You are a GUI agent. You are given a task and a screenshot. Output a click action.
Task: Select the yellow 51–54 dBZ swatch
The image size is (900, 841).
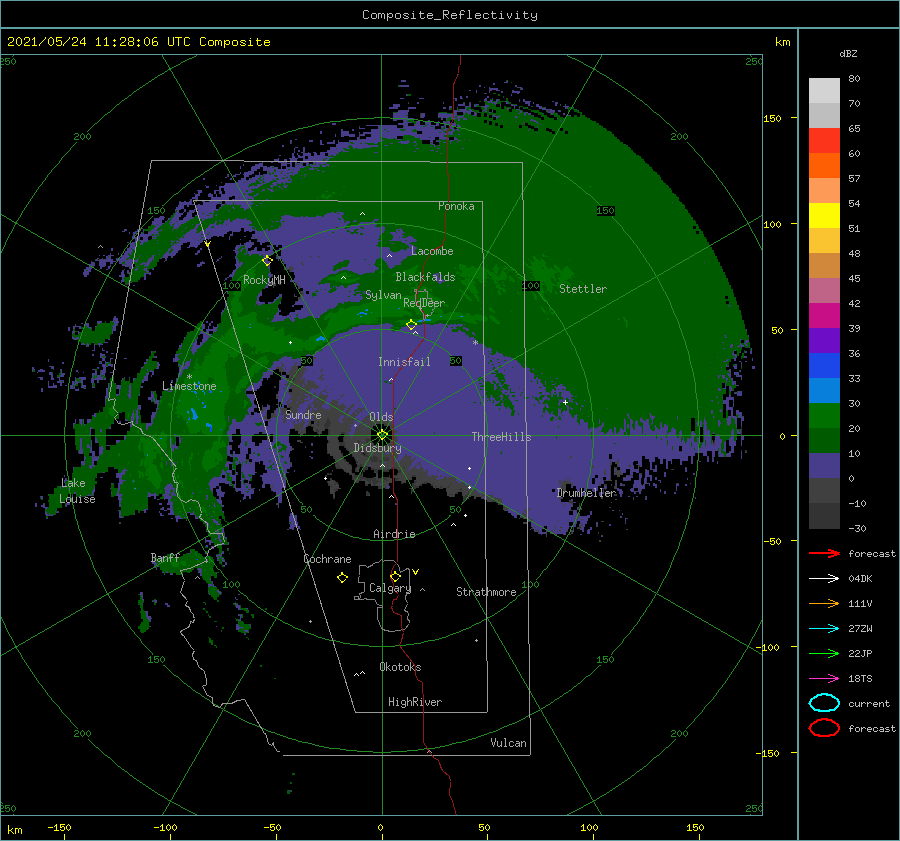pyautogui.click(x=824, y=216)
